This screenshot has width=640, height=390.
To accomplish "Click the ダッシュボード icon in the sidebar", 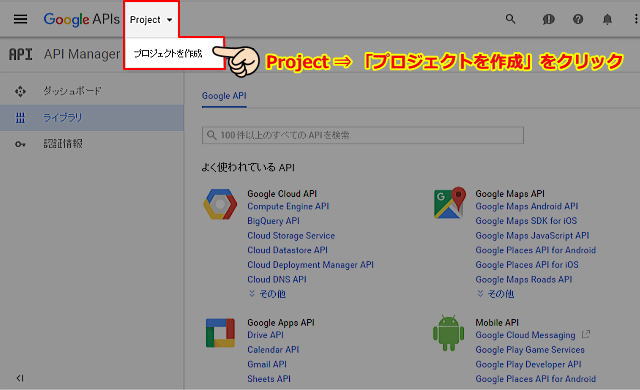I will click(x=20, y=91).
